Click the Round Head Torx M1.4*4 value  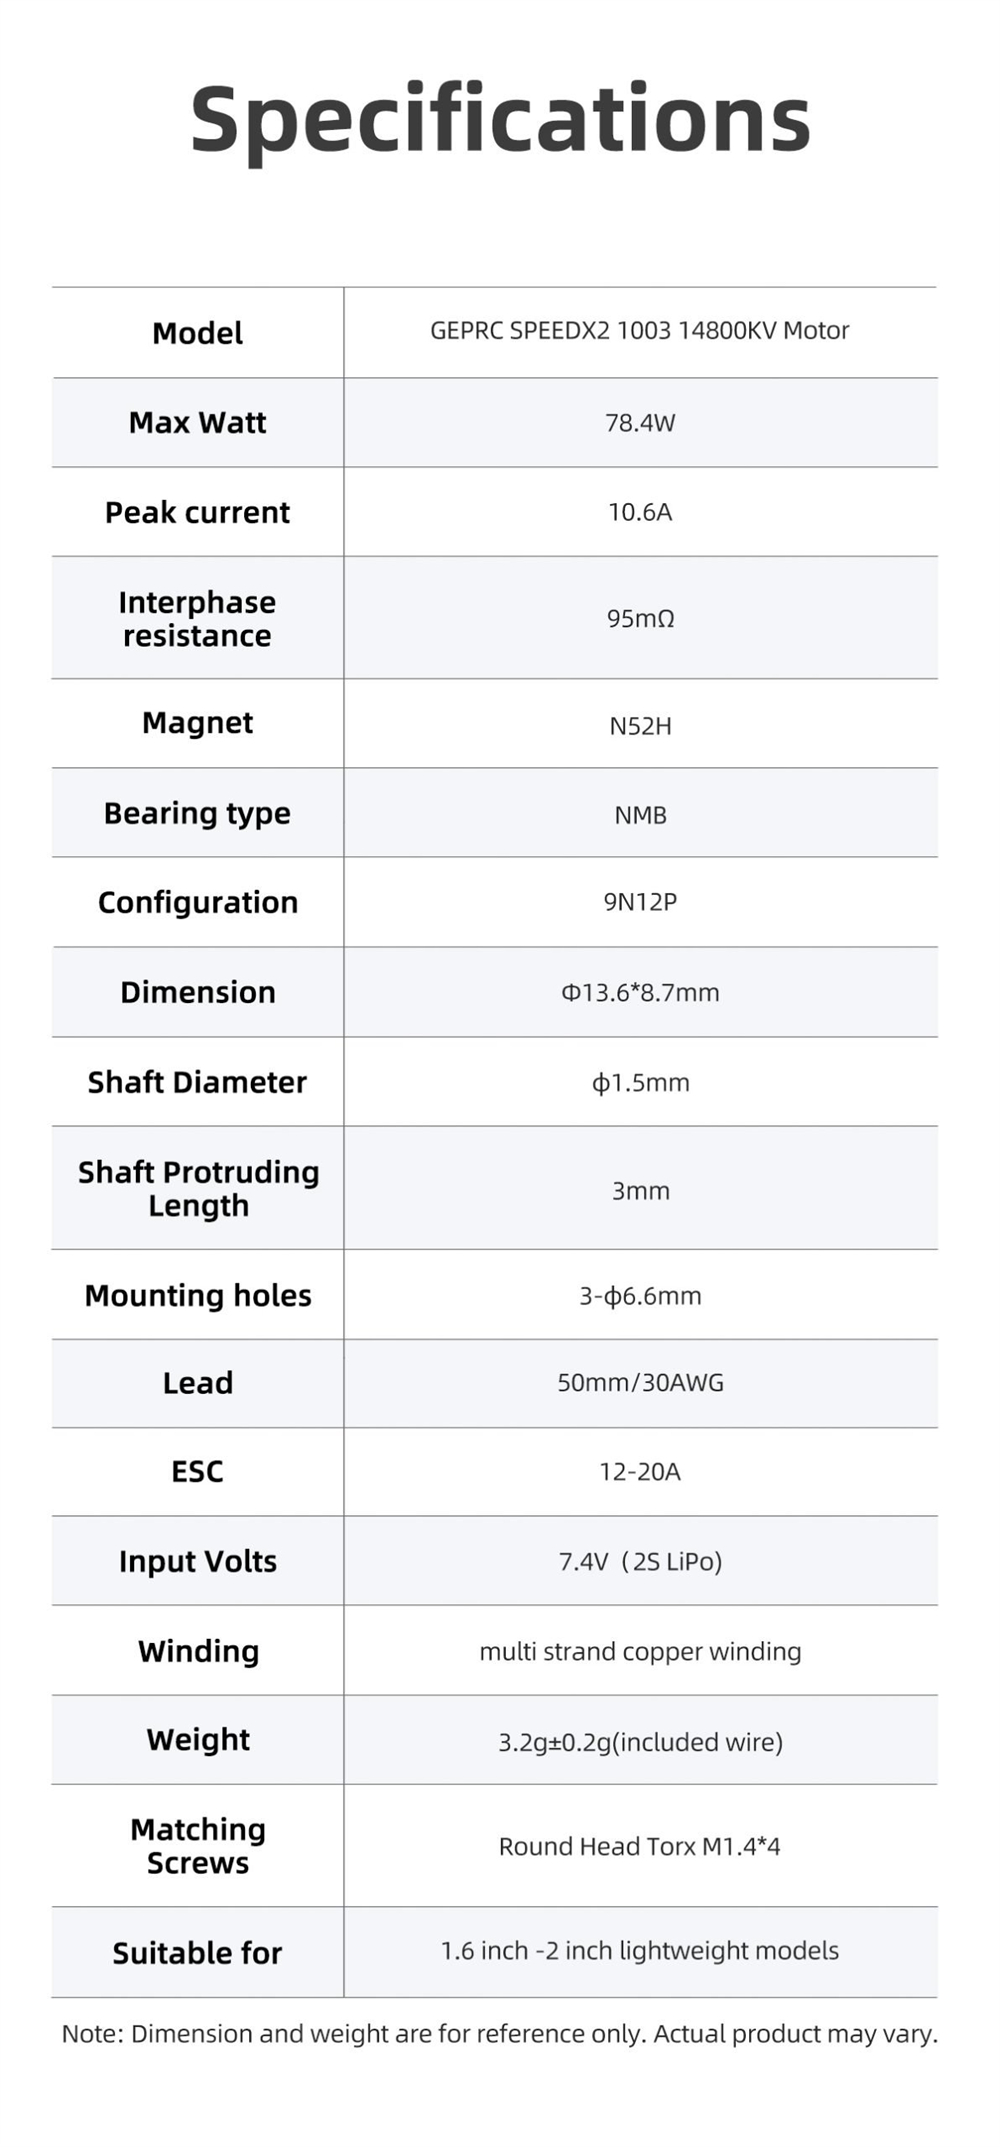(639, 1846)
